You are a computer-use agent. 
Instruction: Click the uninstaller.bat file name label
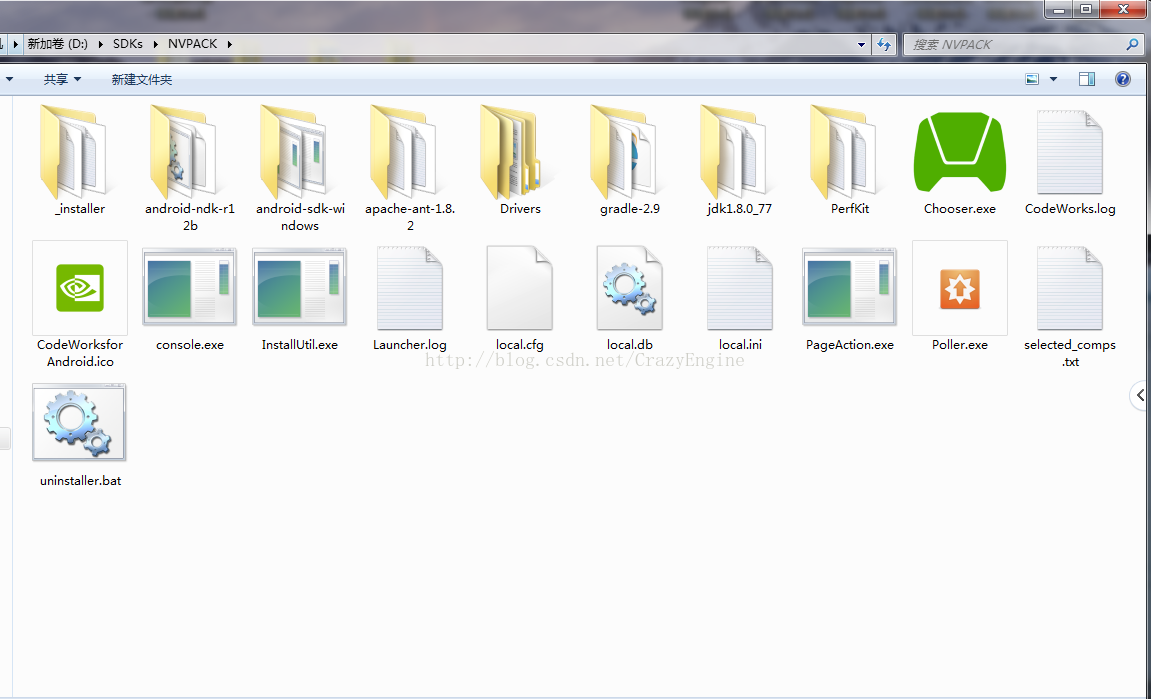(80, 481)
